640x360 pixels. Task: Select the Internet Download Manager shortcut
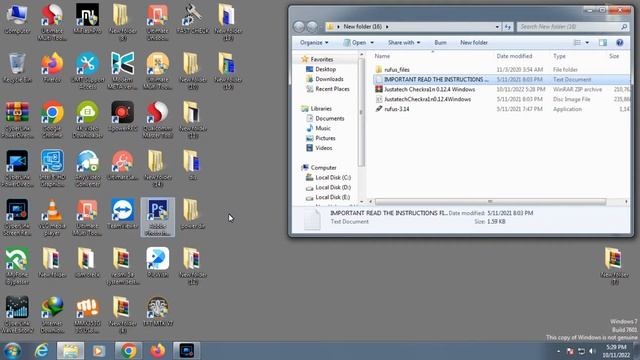[x=52, y=315]
